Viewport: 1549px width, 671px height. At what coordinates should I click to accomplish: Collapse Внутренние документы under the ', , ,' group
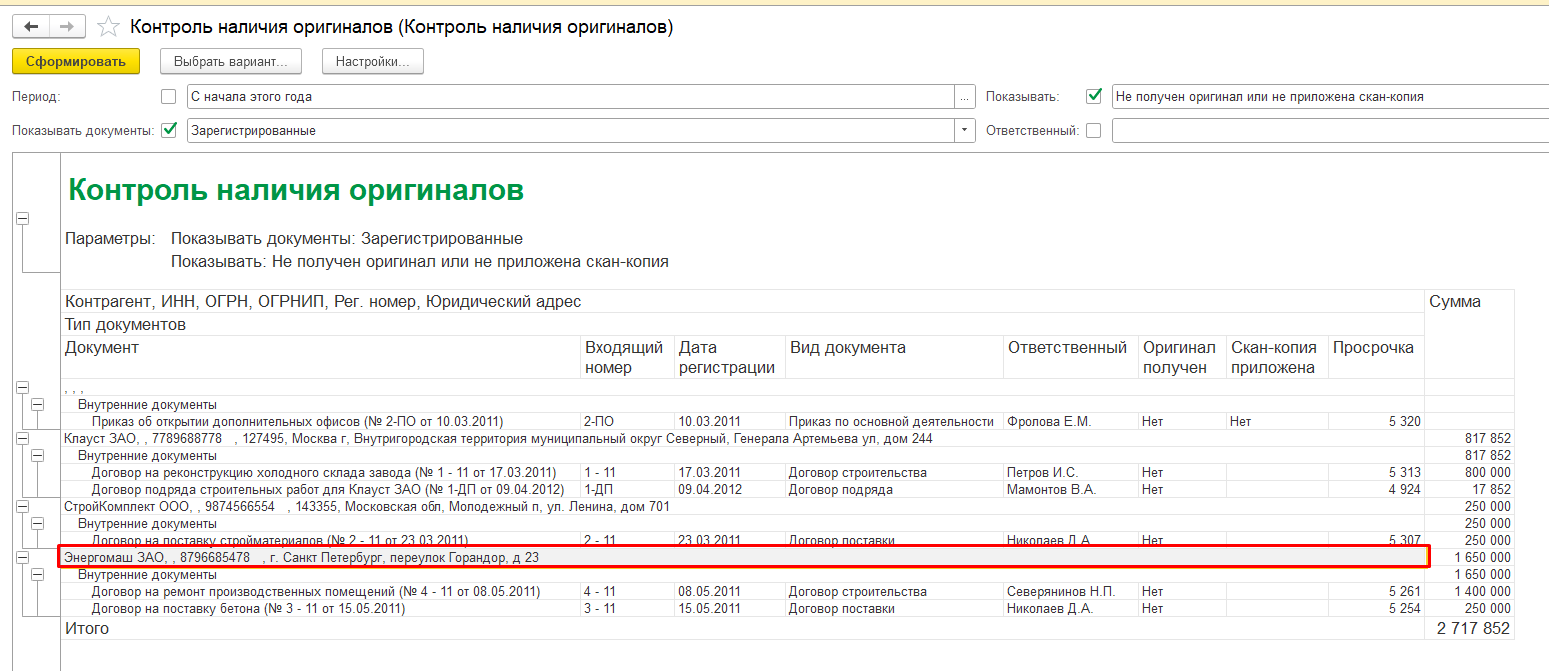click(37, 404)
